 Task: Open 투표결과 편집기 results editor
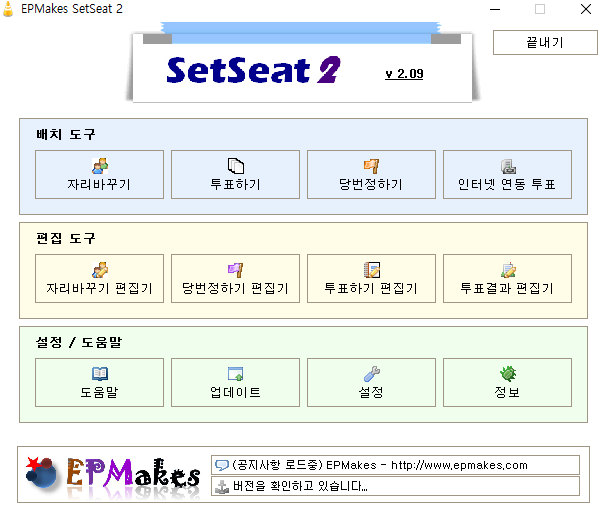(507, 278)
